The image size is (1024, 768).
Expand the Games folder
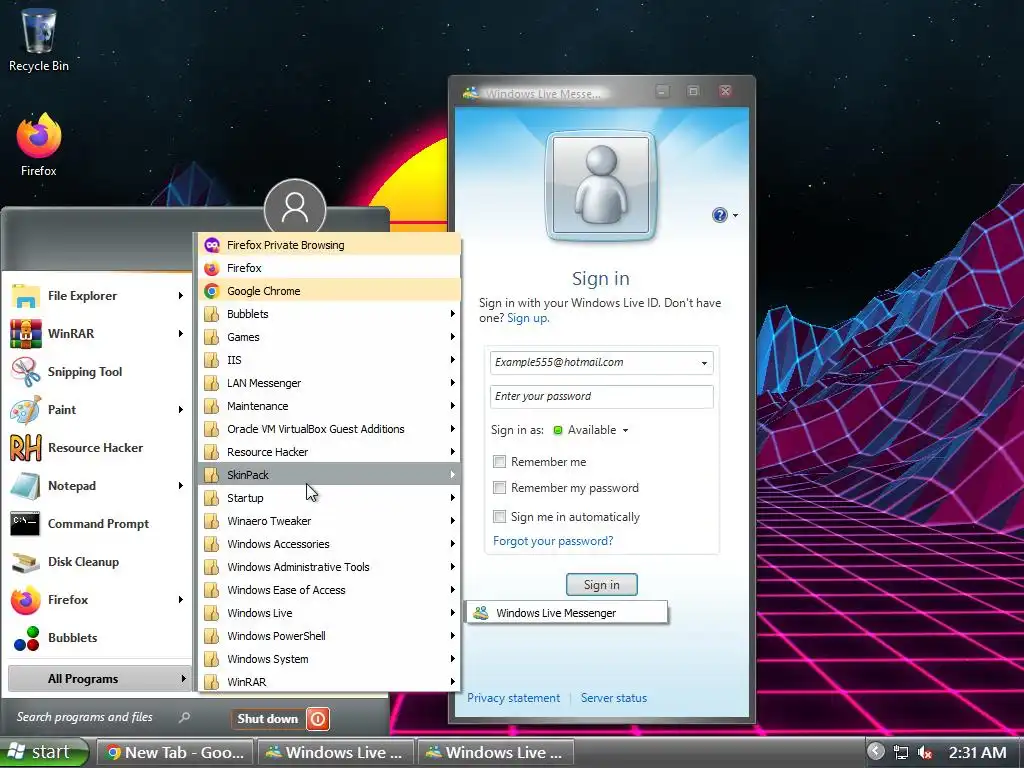coord(329,337)
